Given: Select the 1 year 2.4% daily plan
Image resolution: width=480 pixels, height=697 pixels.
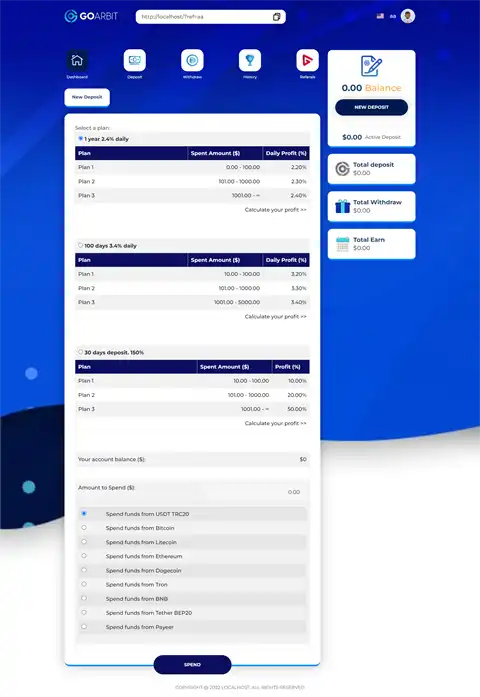Looking at the screenshot, I should coord(80,139).
